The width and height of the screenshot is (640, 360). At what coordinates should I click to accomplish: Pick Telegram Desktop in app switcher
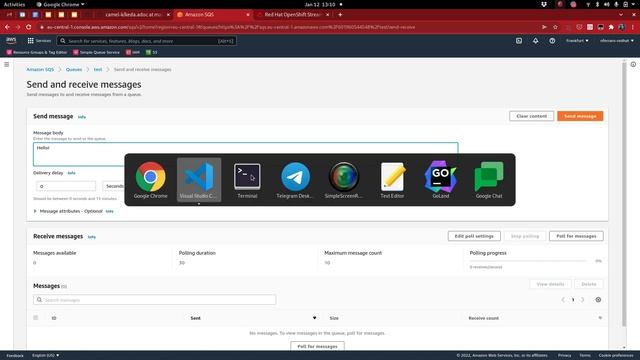tap(296, 180)
